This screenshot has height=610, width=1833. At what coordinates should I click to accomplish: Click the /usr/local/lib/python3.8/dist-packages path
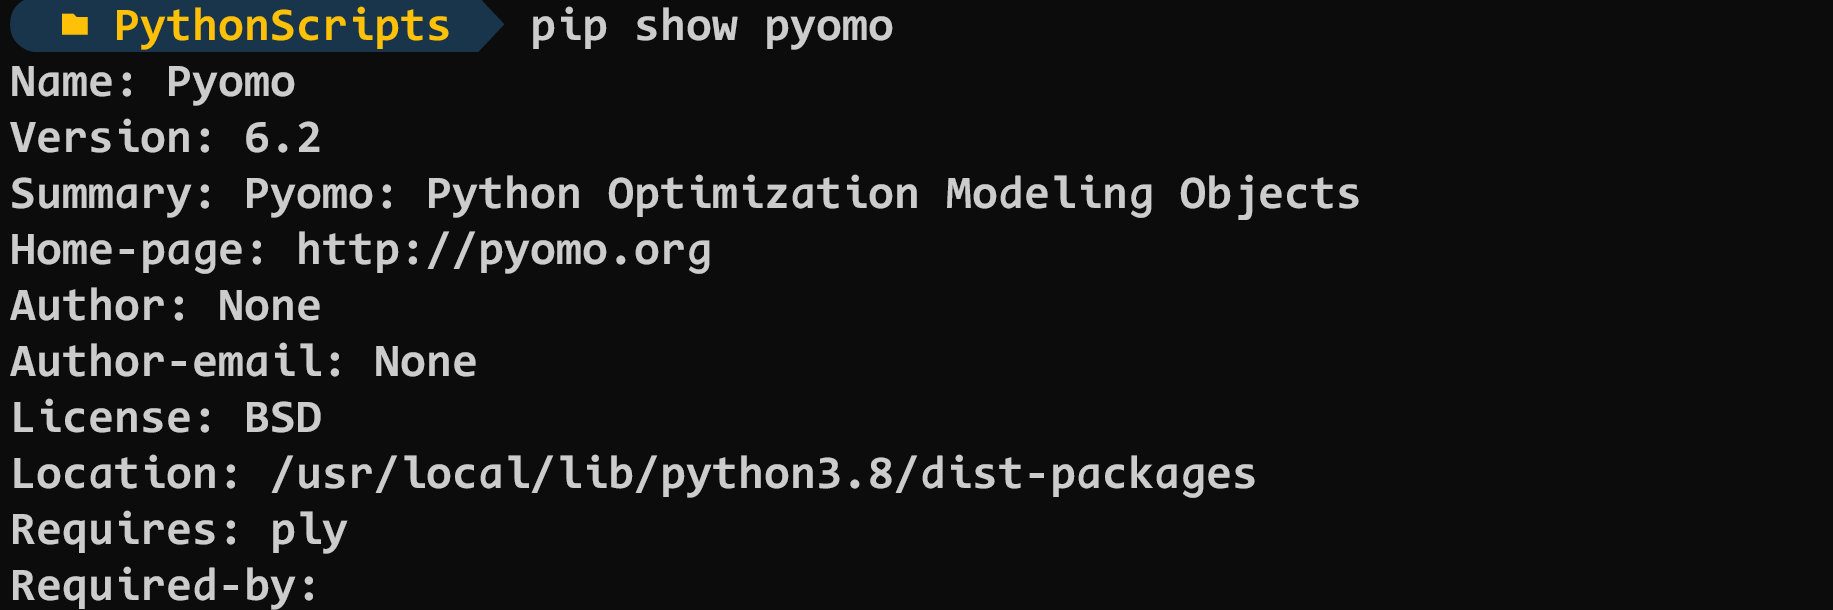[763, 474]
